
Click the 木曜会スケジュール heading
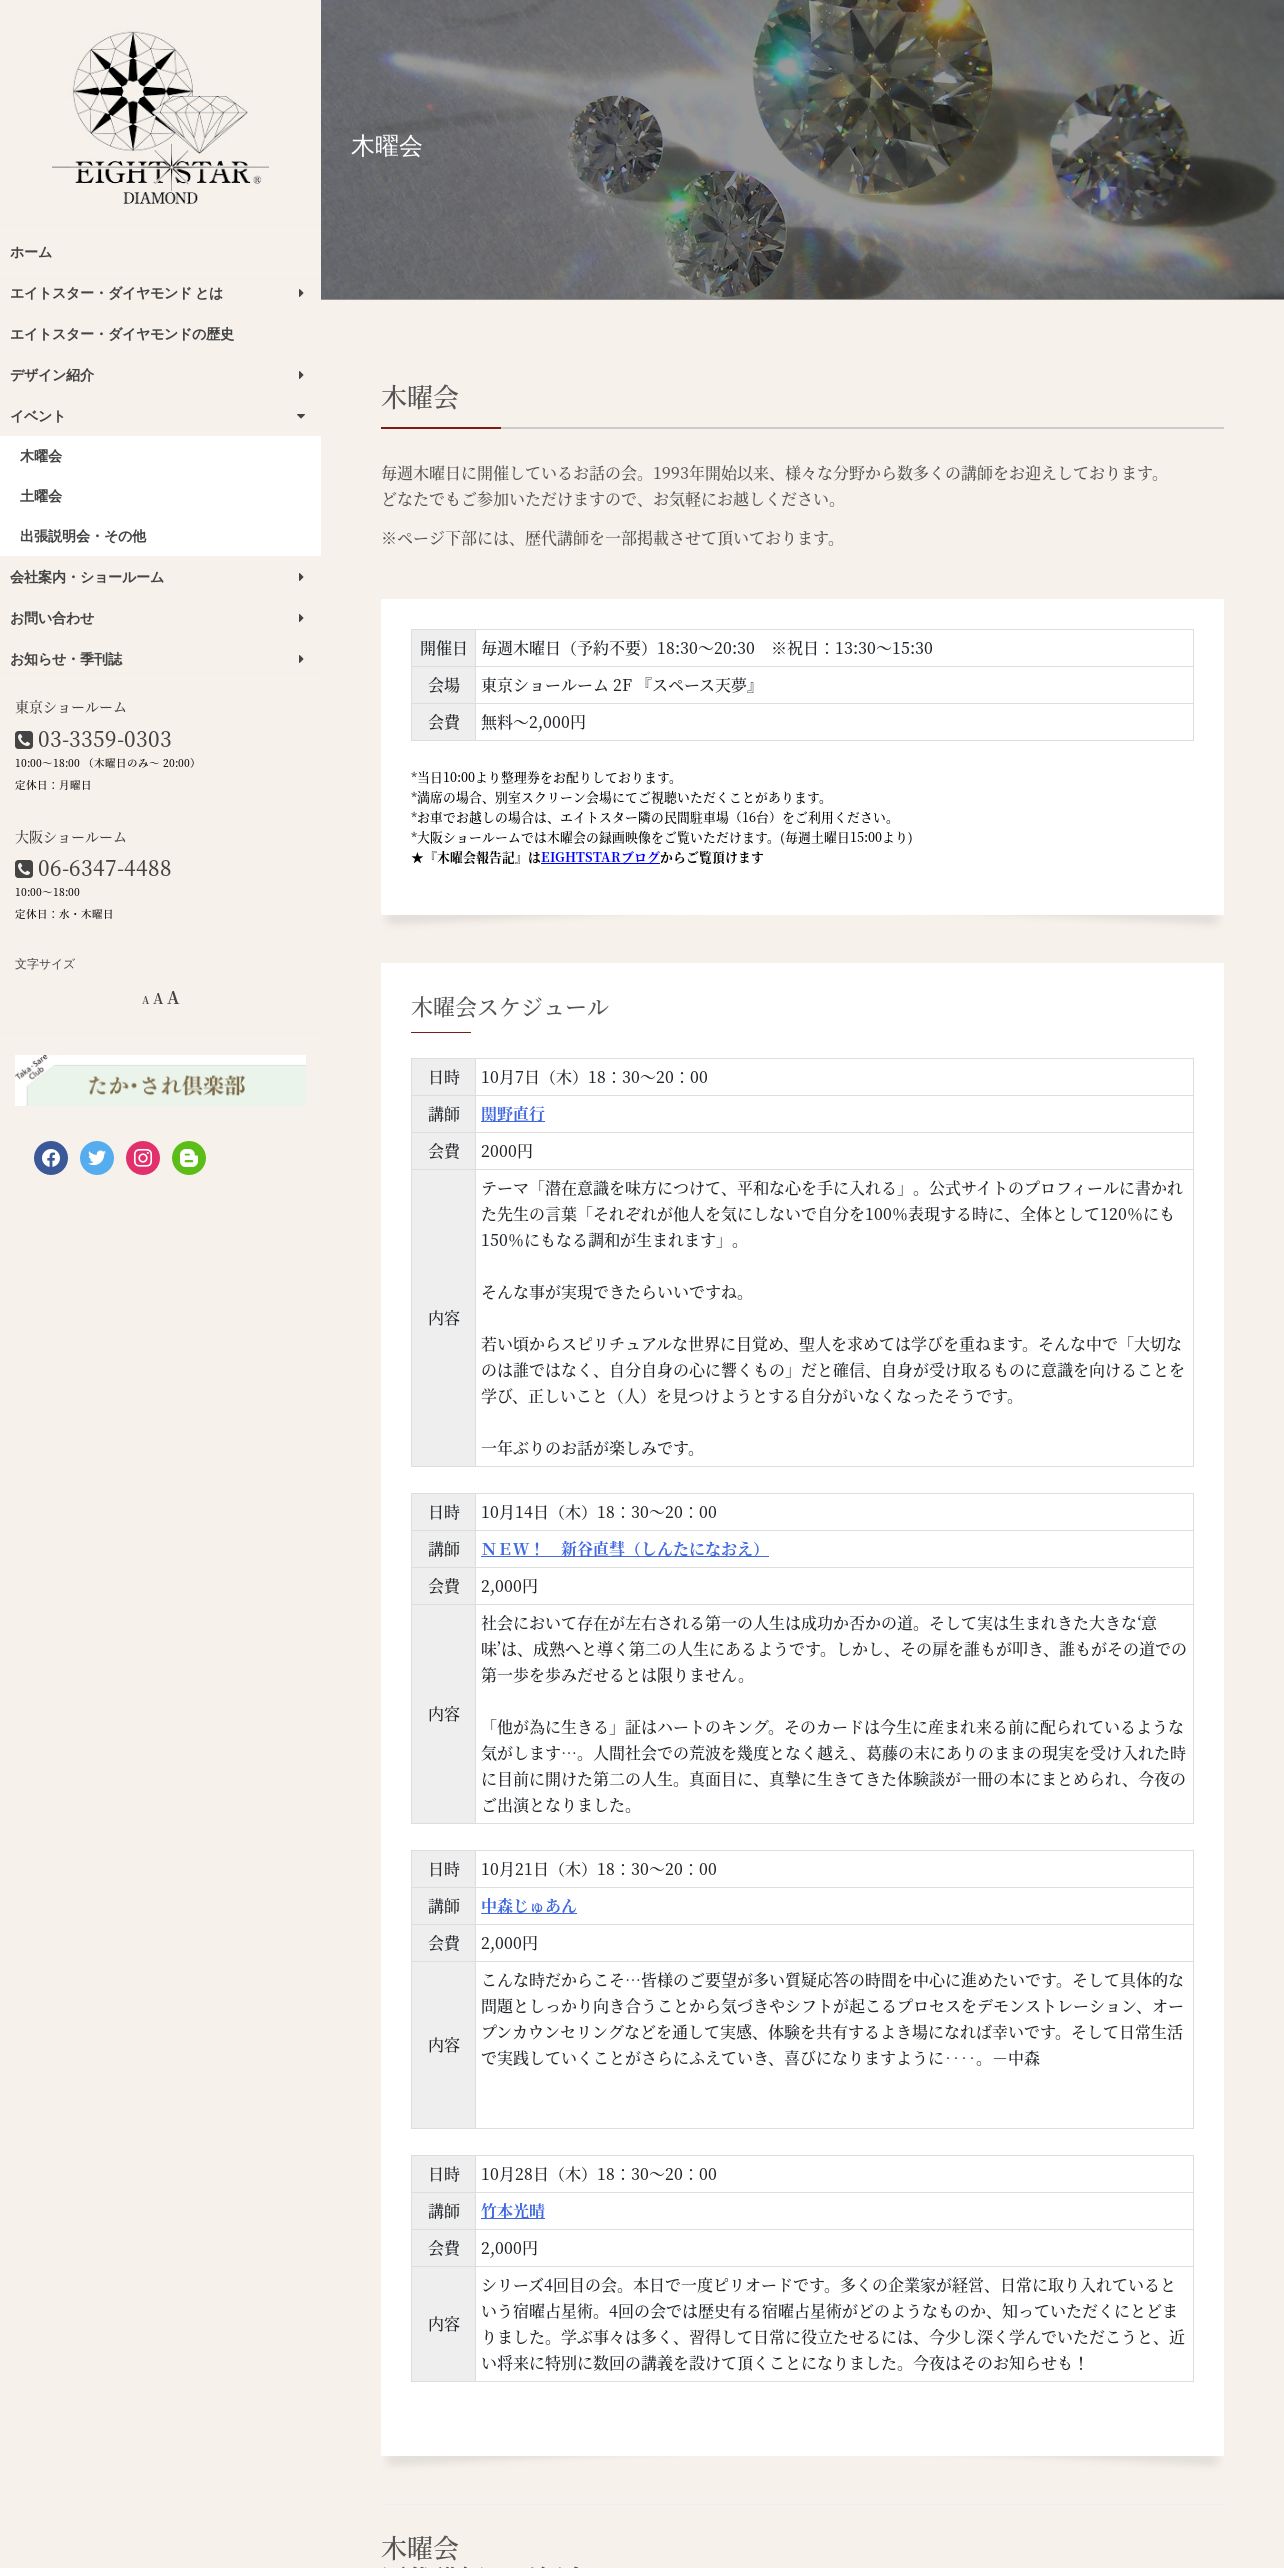pos(510,1007)
